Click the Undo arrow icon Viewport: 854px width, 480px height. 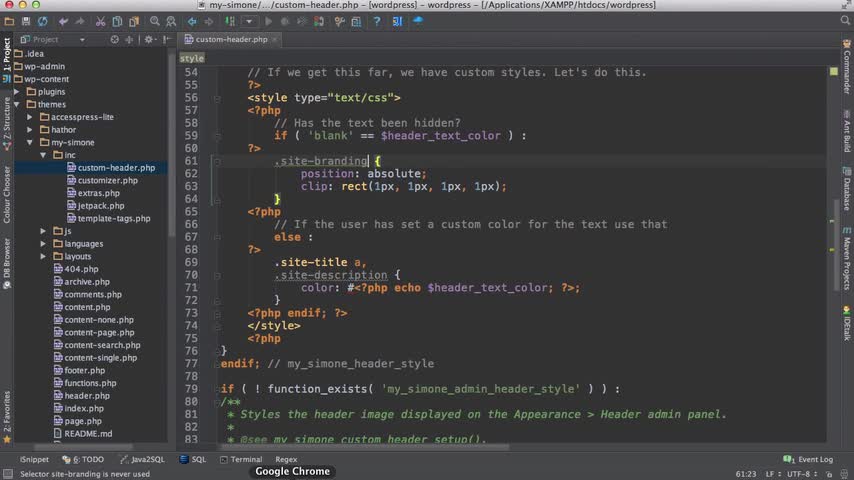click(x=64, y=21)
